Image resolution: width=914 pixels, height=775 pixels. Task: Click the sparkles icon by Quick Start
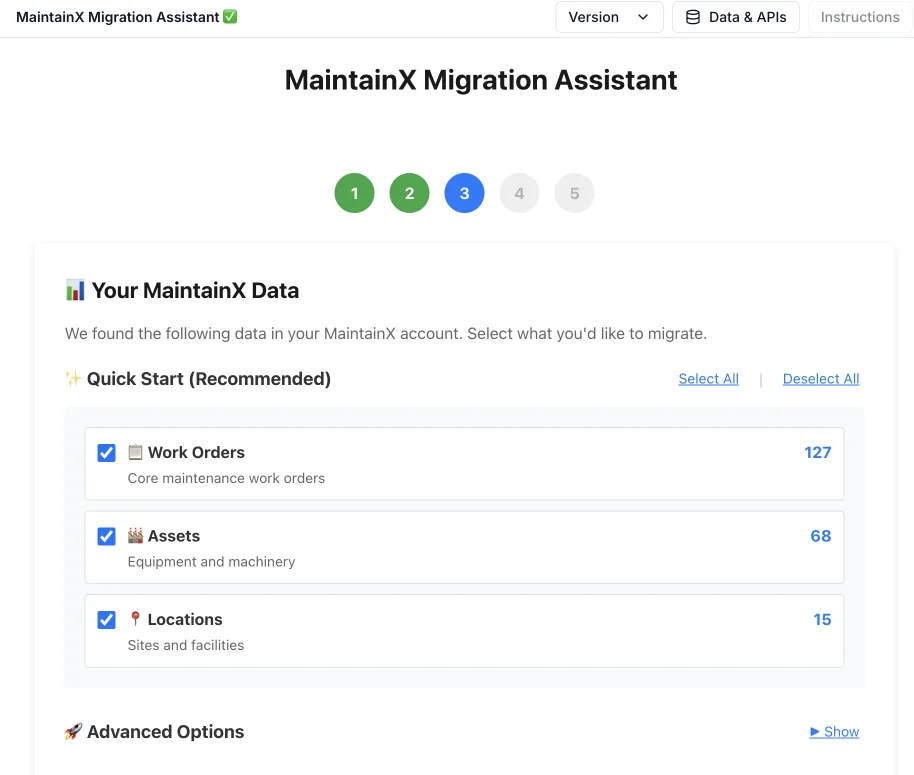coord(73,379)
